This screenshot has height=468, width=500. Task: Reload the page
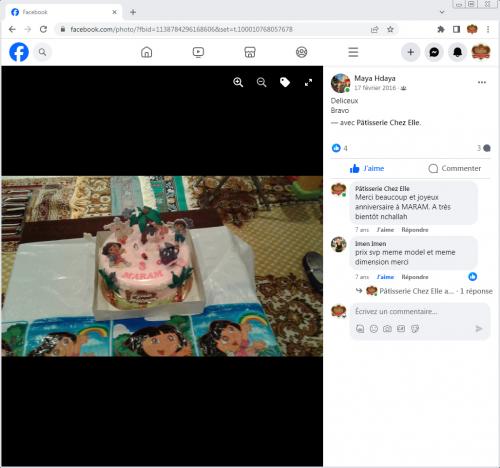click(x=43, y=29)
